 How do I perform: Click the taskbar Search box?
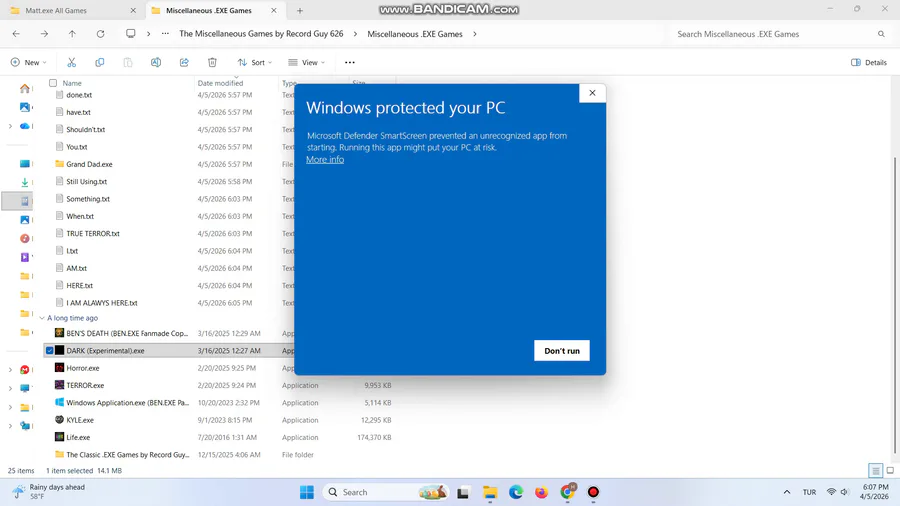pyautogui.click(x=387, y=492)
